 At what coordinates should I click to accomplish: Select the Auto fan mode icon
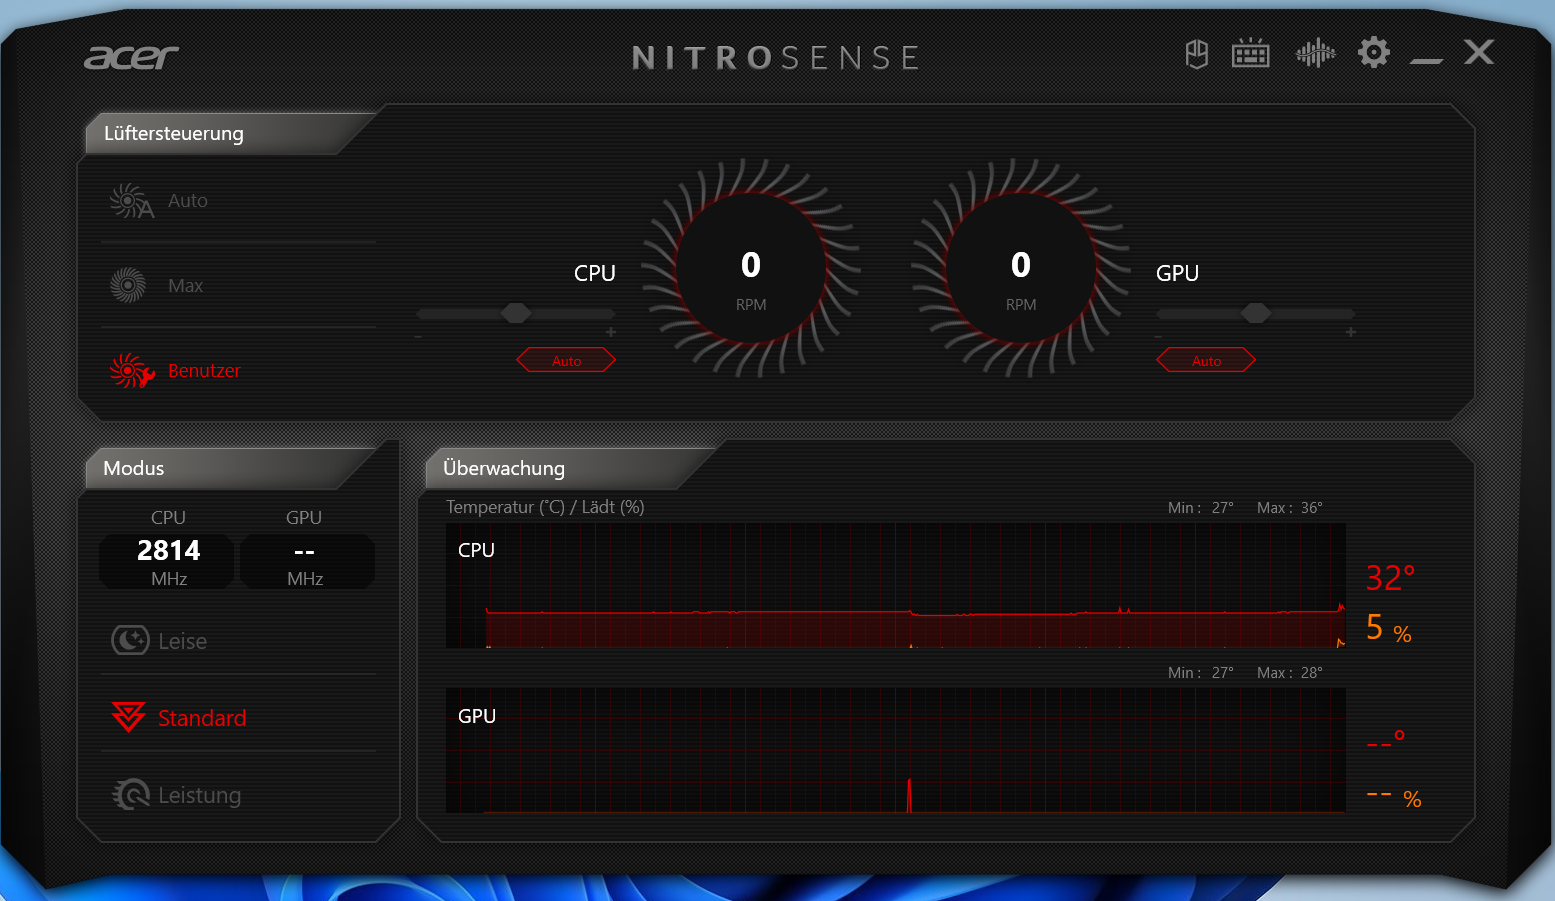pyautogui.click(x=131, y=201)
